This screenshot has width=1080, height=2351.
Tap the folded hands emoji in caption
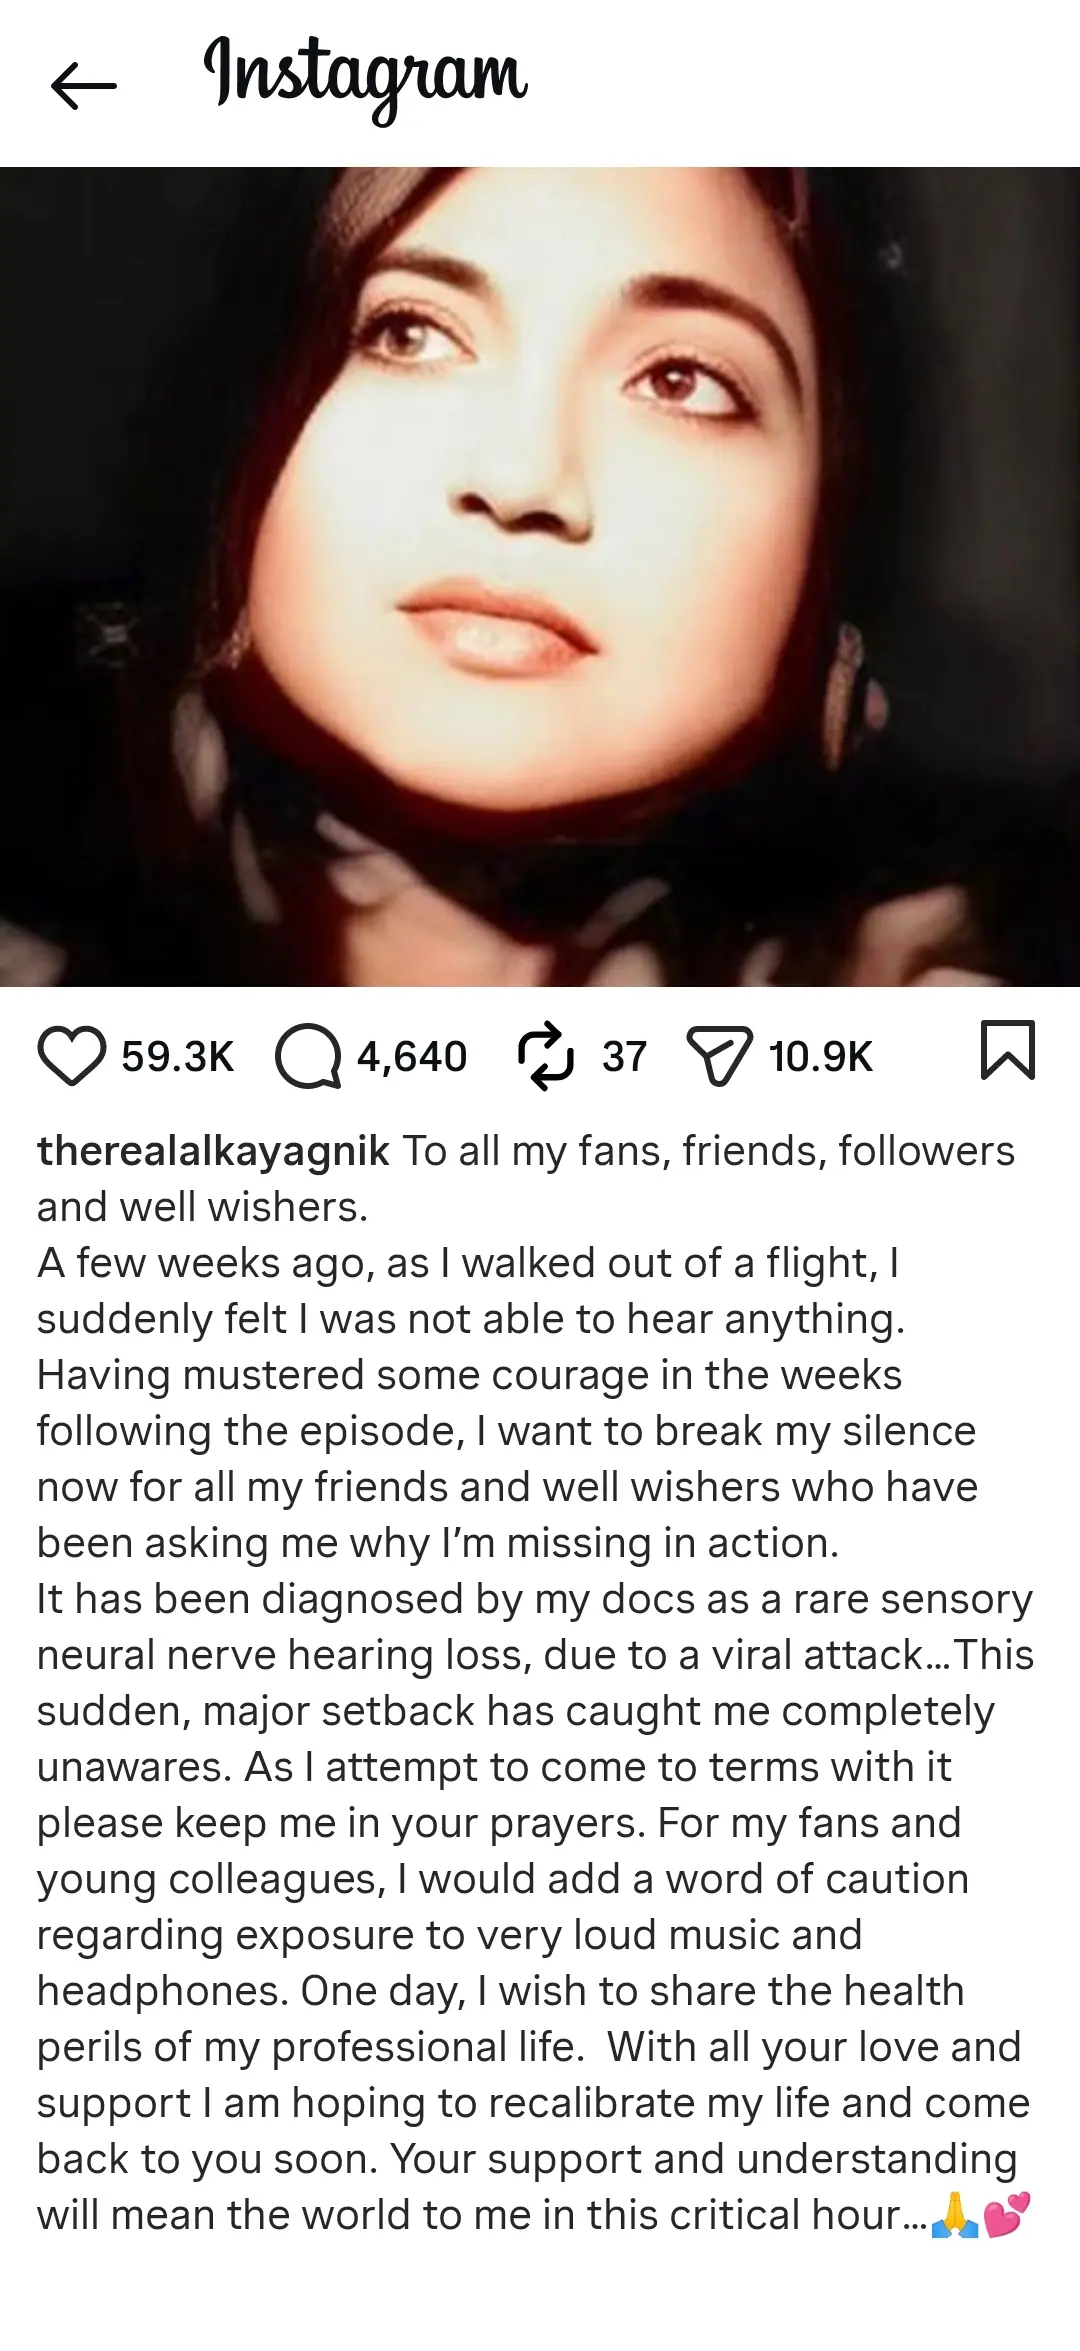pyautogui.click(x=955, y=2214)
